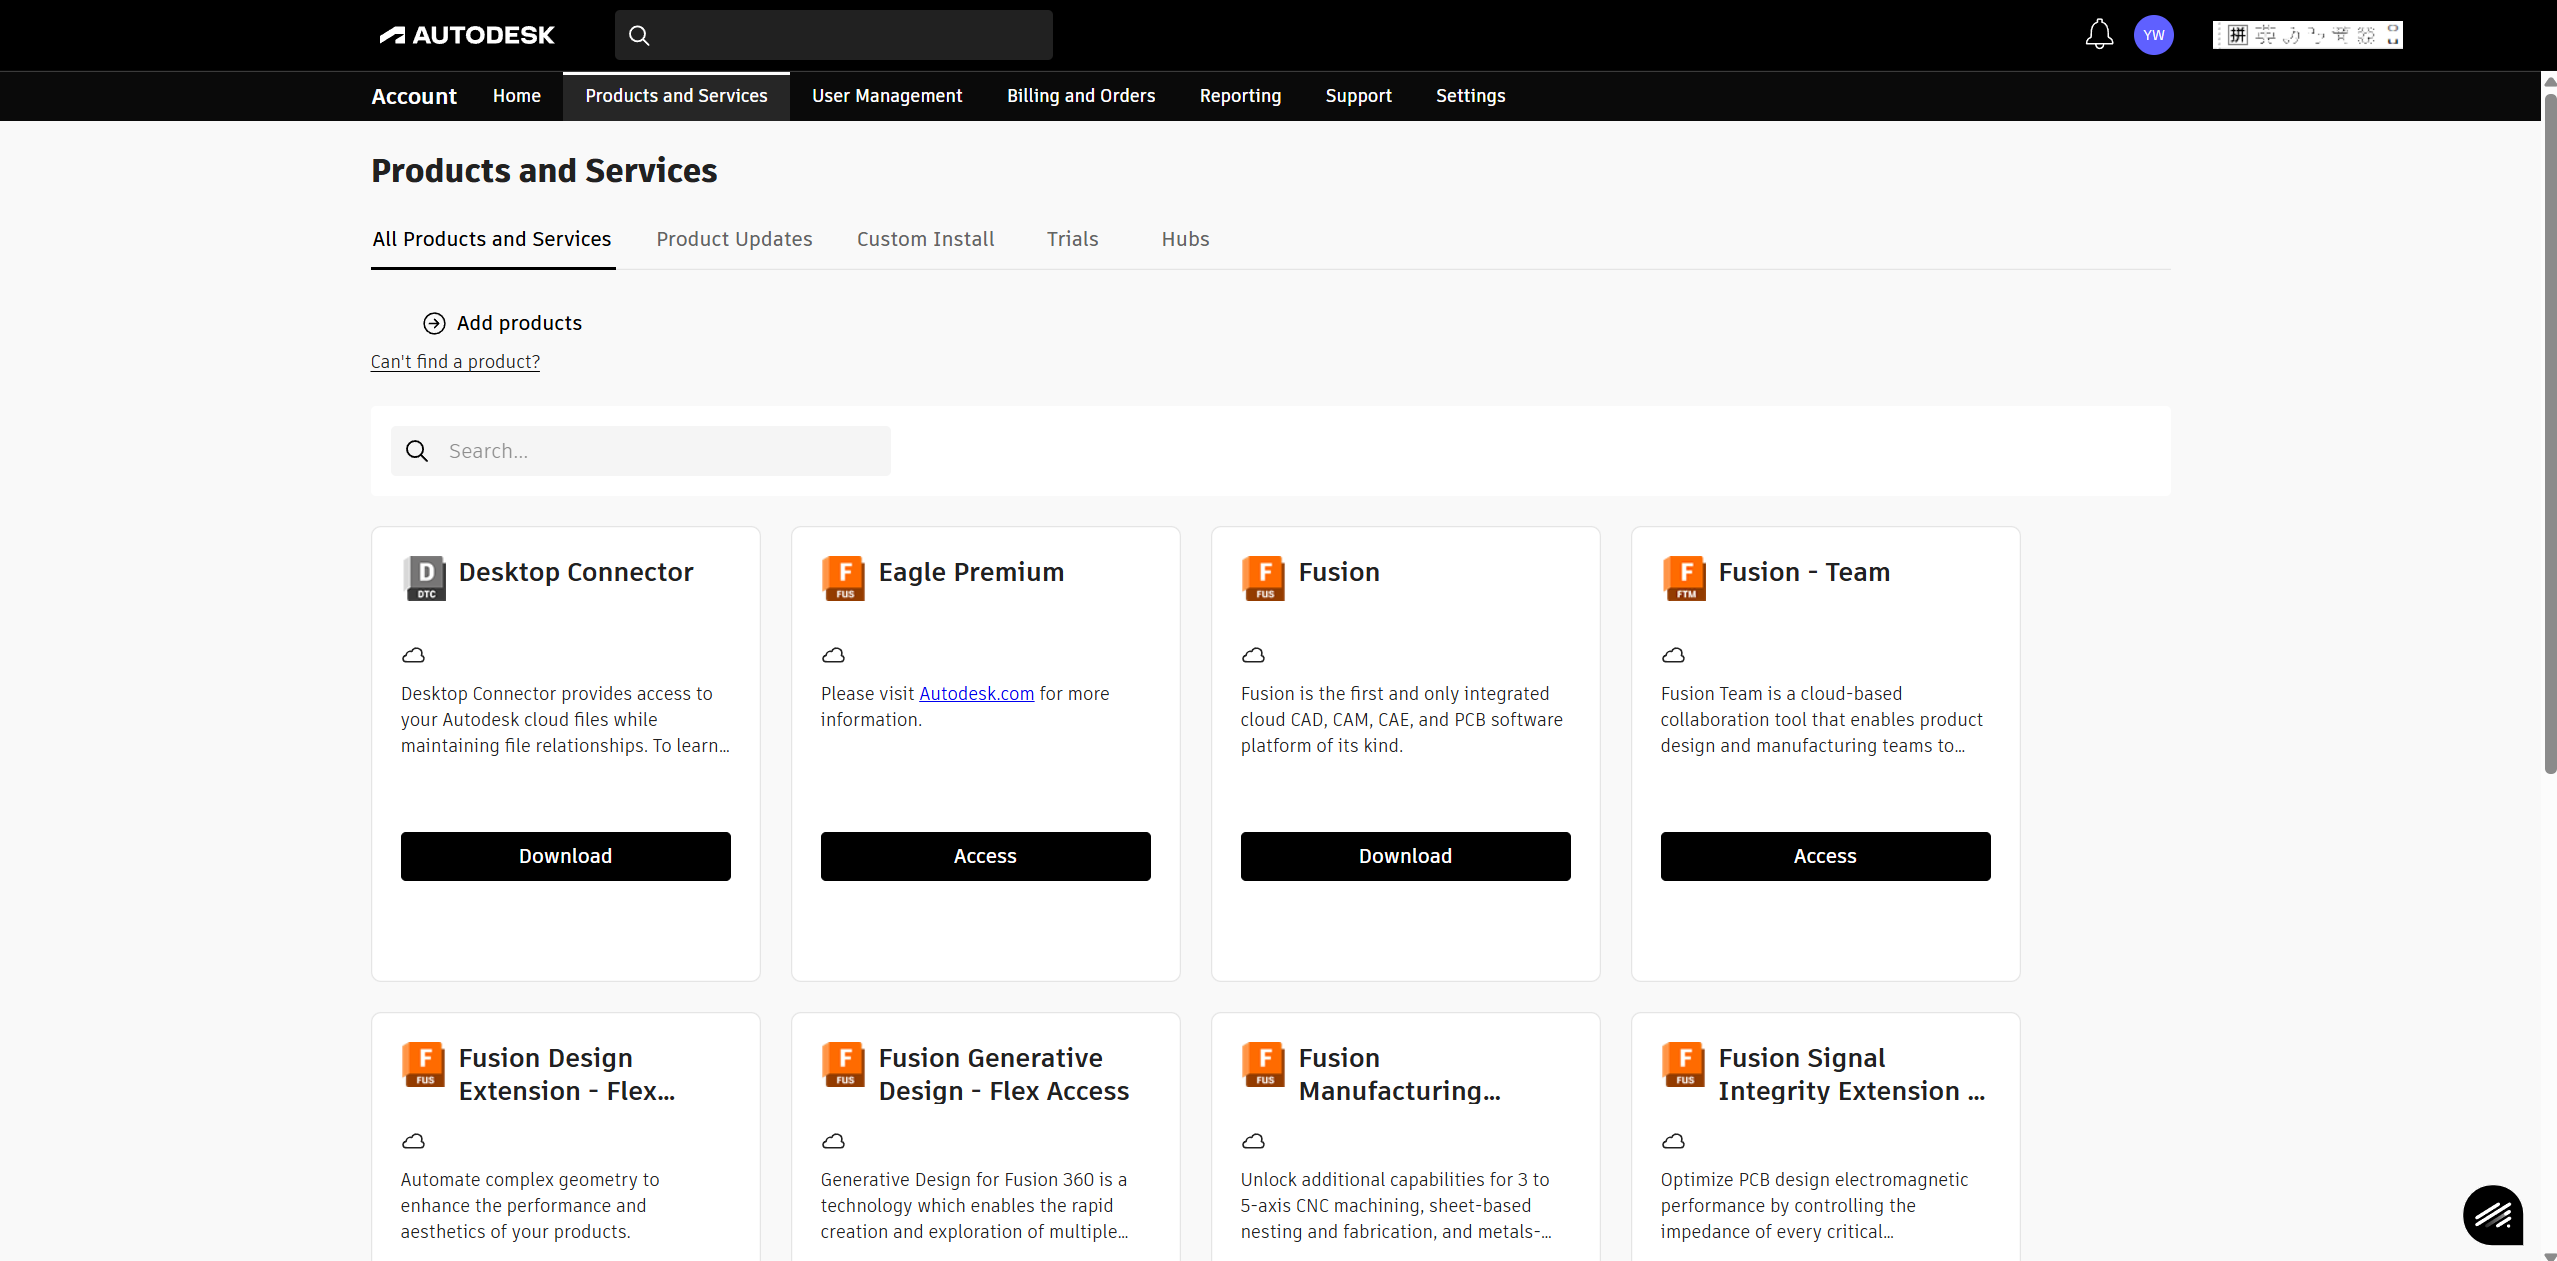Image resolution: width=2557 pixels, height=1261 pixels.
Task: Click the Fusion Manufacturing... title
Action: point(1400,1074)
